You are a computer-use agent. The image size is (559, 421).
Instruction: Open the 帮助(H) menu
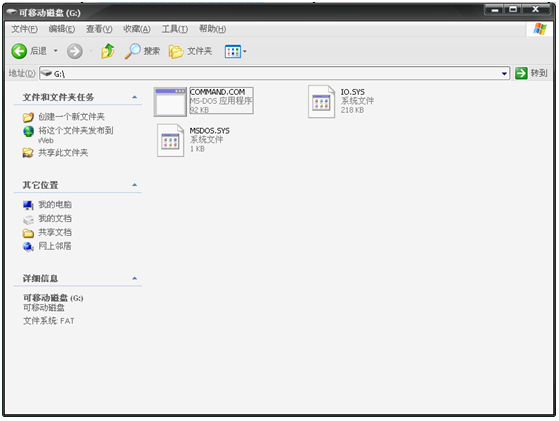coord(212,29)
